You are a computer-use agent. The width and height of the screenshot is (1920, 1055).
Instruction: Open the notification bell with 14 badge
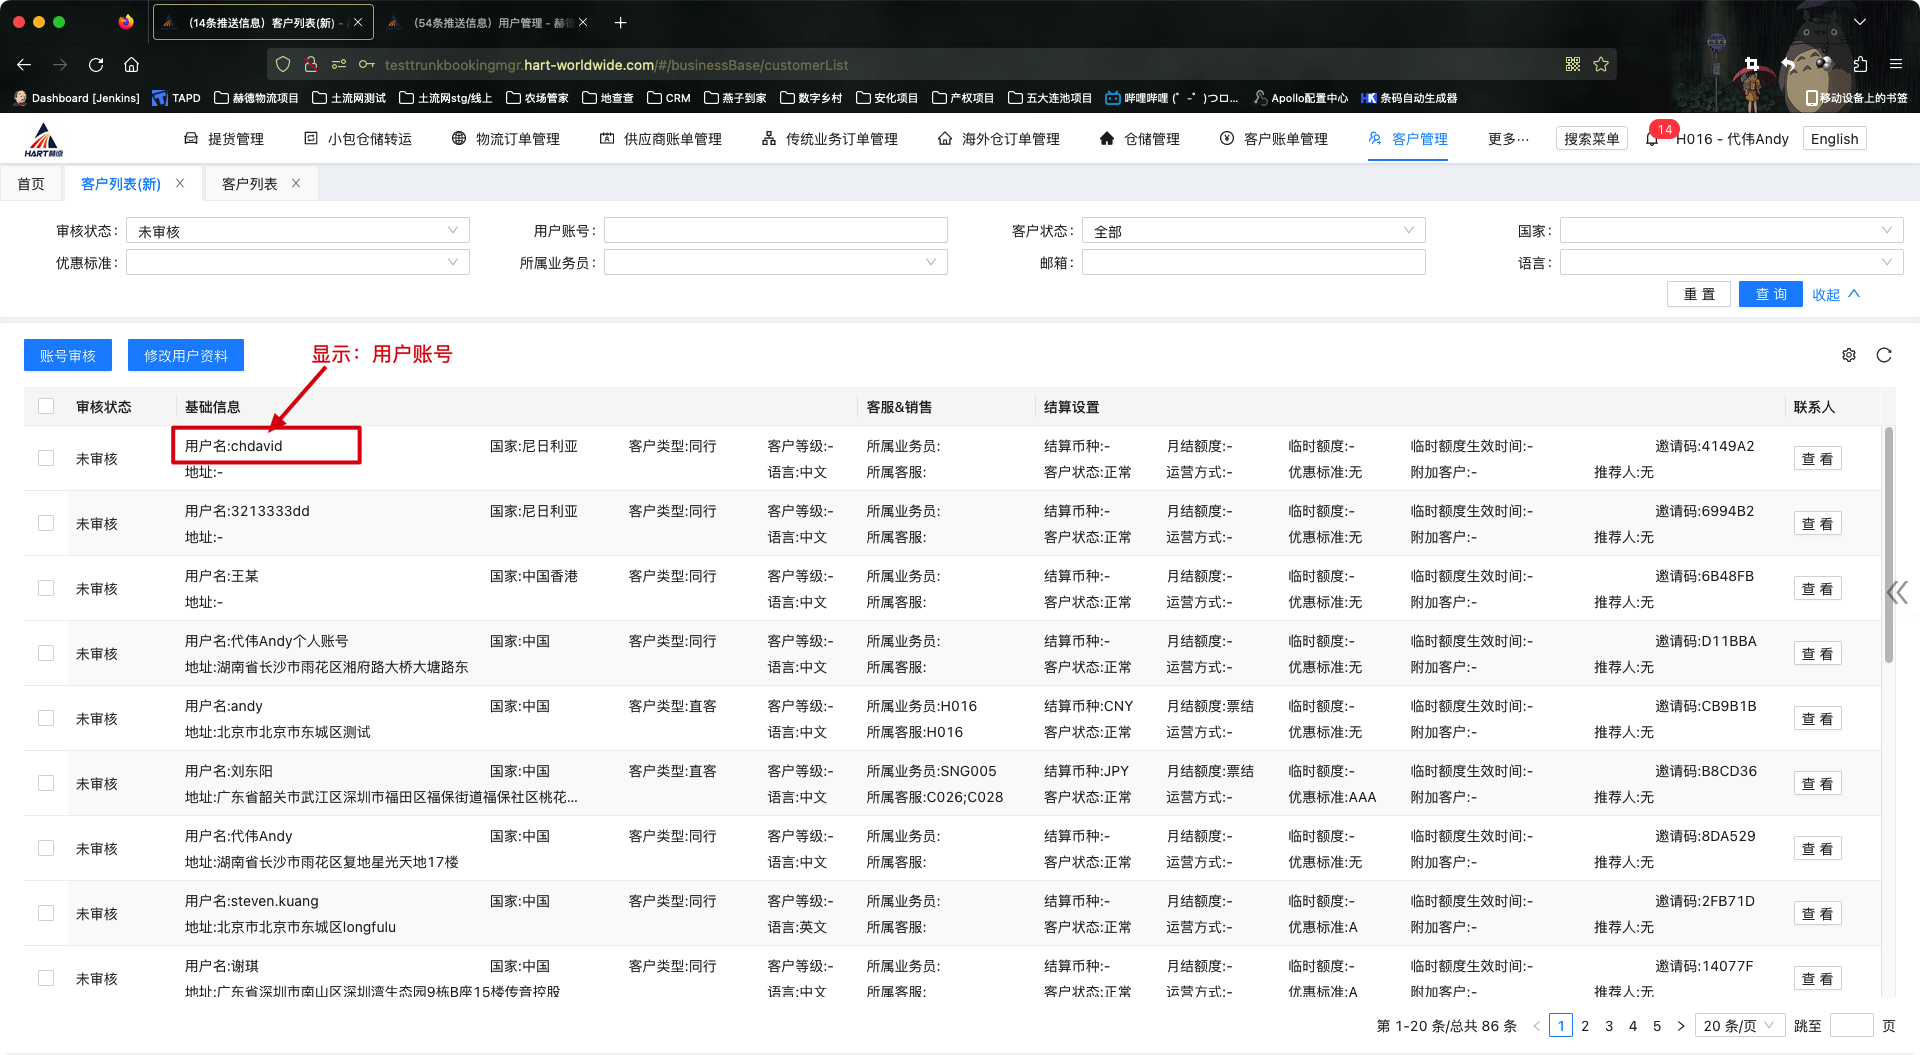pos(1653,139)
